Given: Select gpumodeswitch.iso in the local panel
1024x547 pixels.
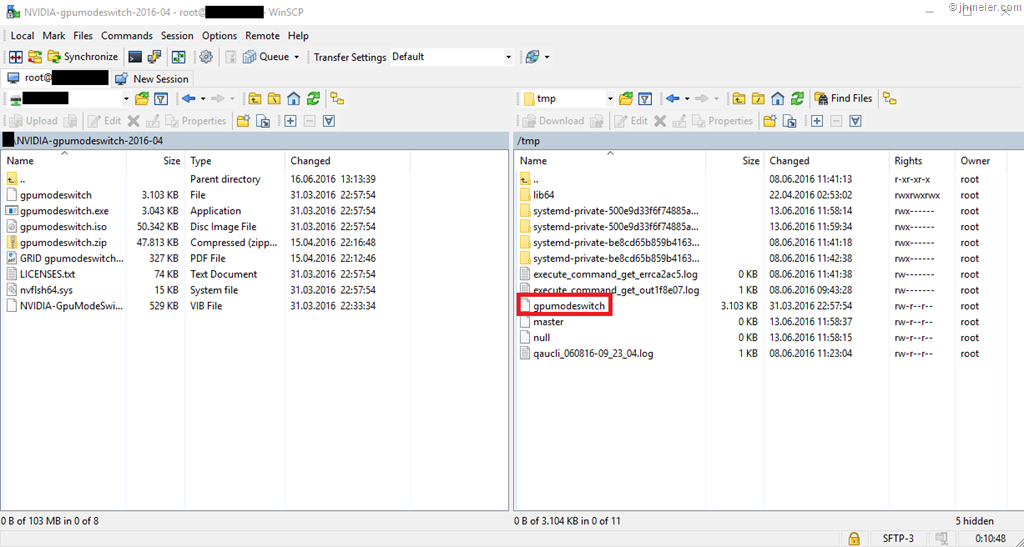Looking at the screenshot, I should [x=63, y=227].
